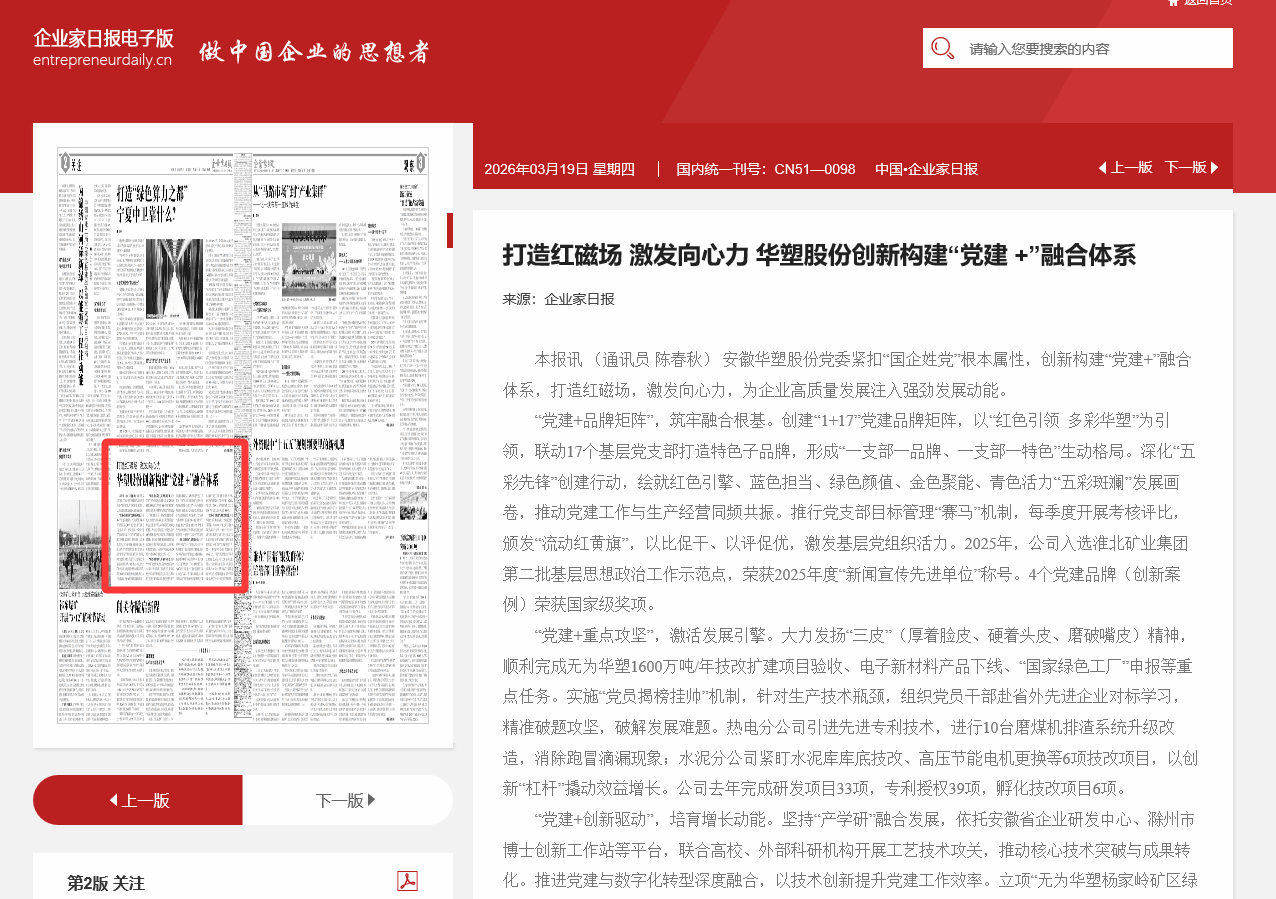Click the red scroll marker beside newspaper preview

450,230
